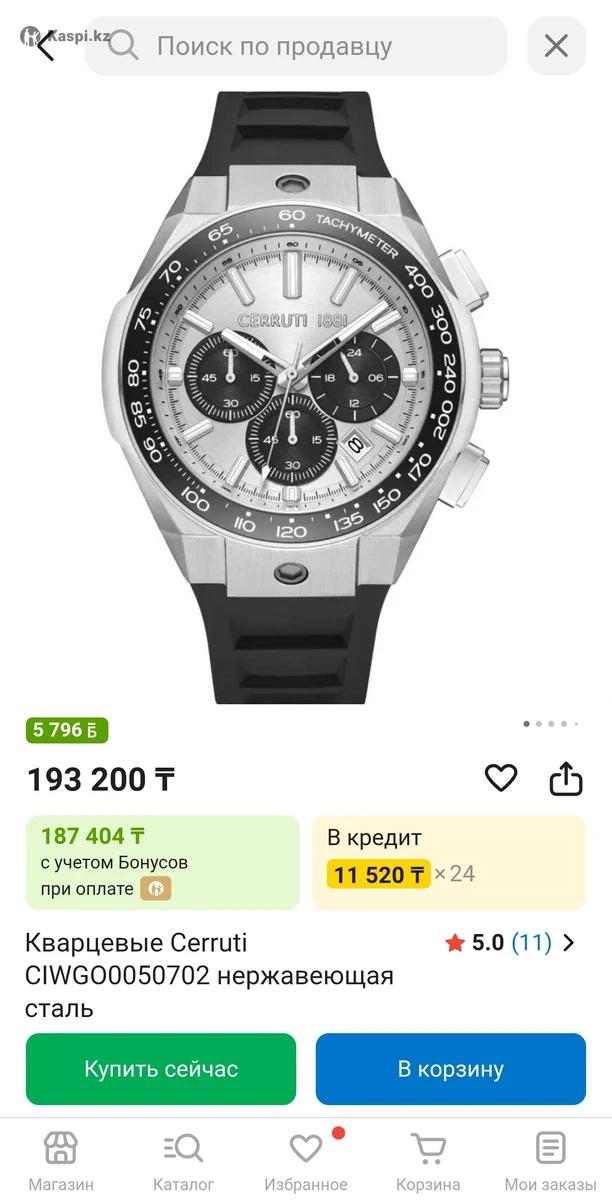Viewport: 612px width, 1200px height.
Task: Tap the back arrow icon
Action: [x=44, y=45]
